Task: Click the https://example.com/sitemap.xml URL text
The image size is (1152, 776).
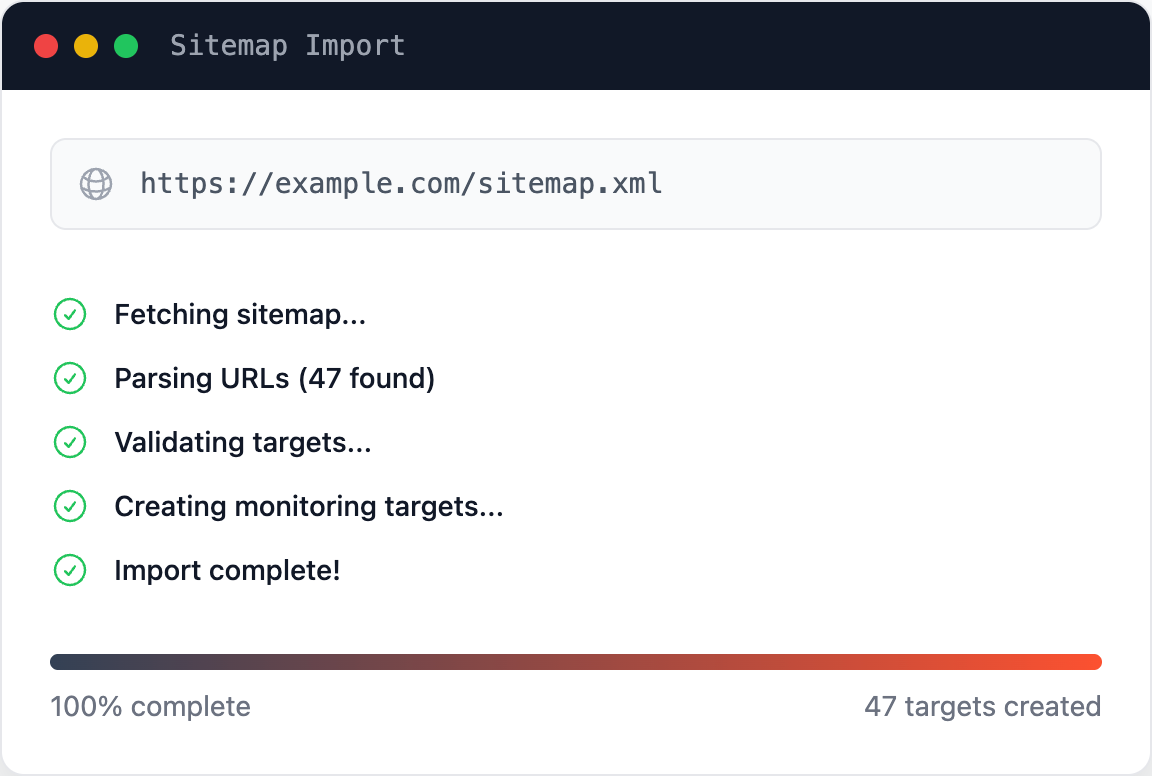Action: [401, 184]
